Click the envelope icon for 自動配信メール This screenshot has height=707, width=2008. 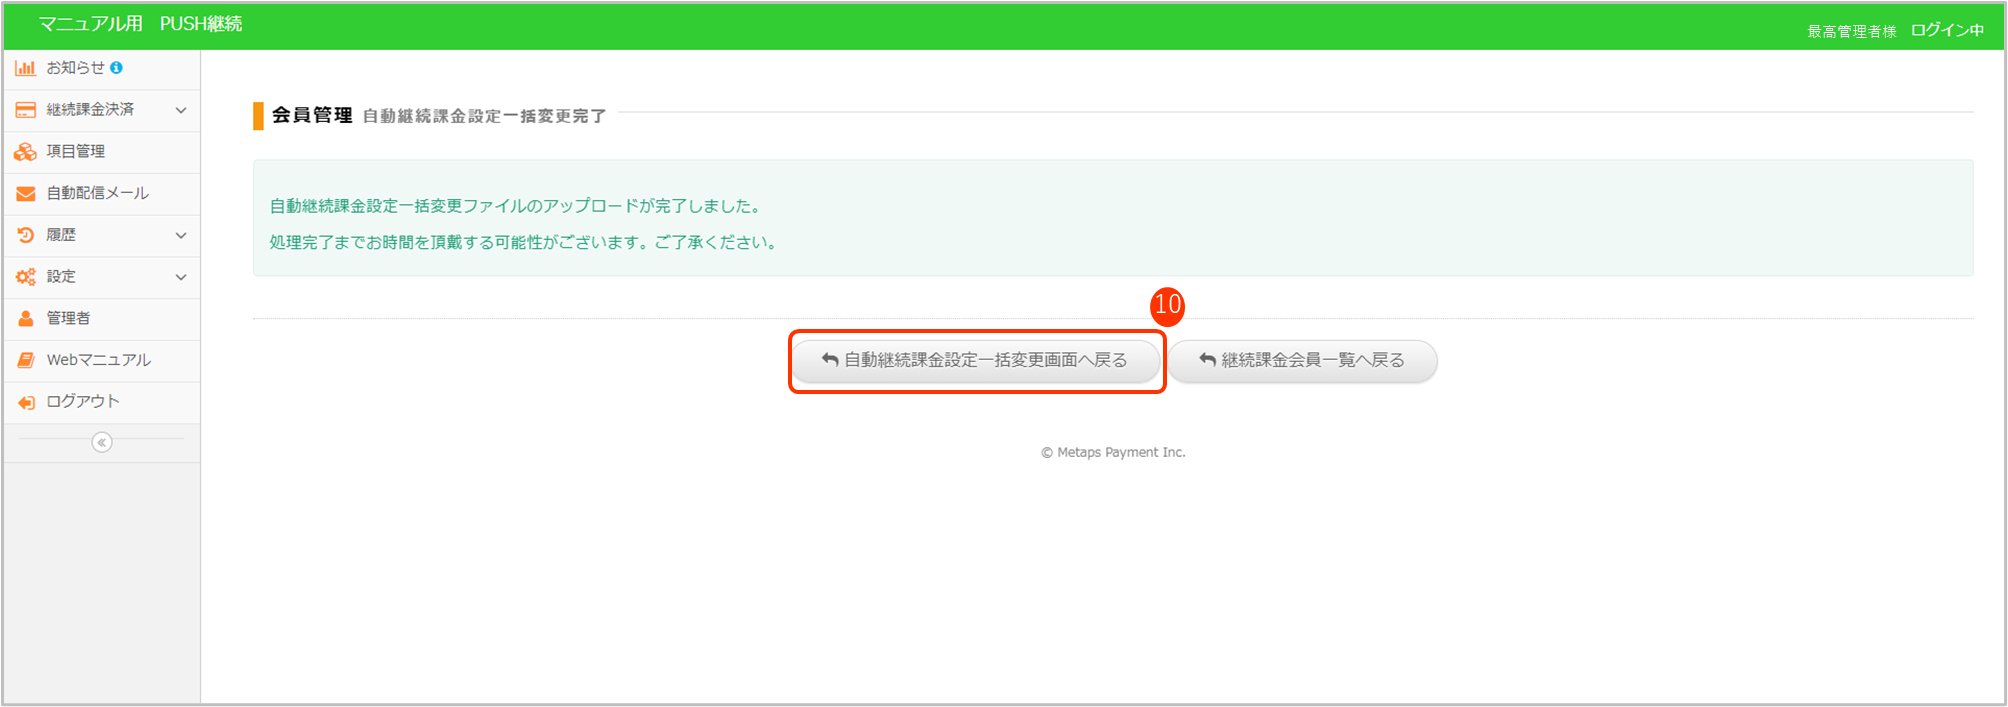pyautogui.click(x=25, y=194)
